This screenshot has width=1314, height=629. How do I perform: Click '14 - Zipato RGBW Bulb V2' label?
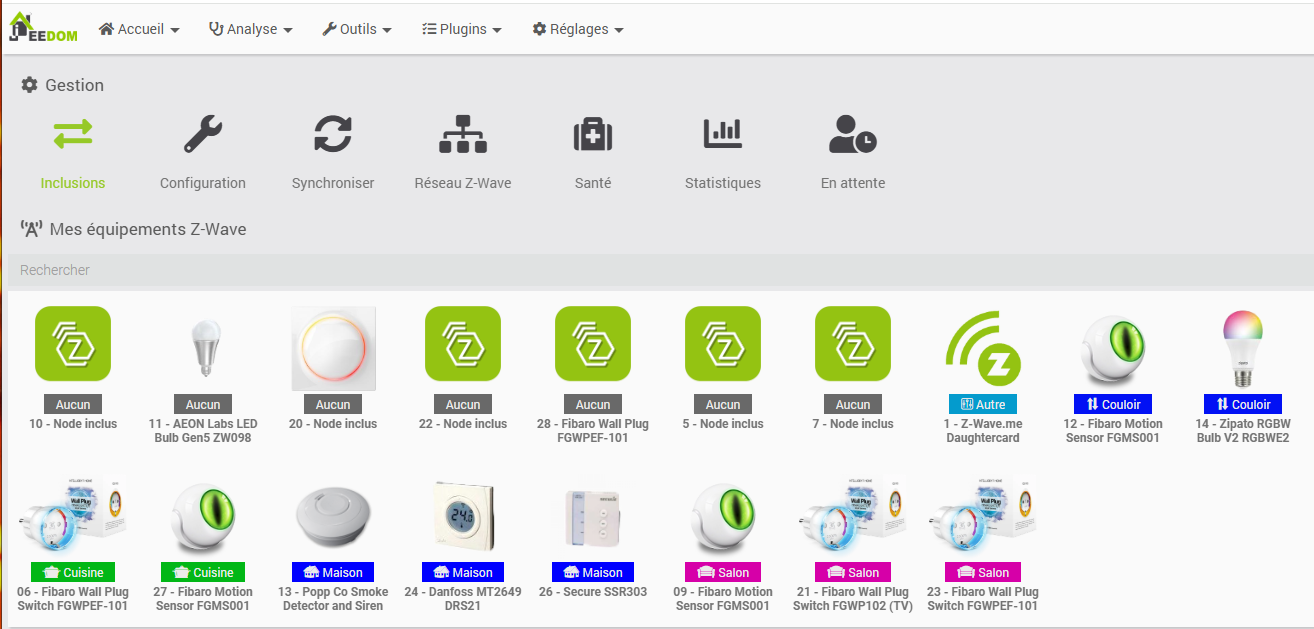[x=1243, y=431]
